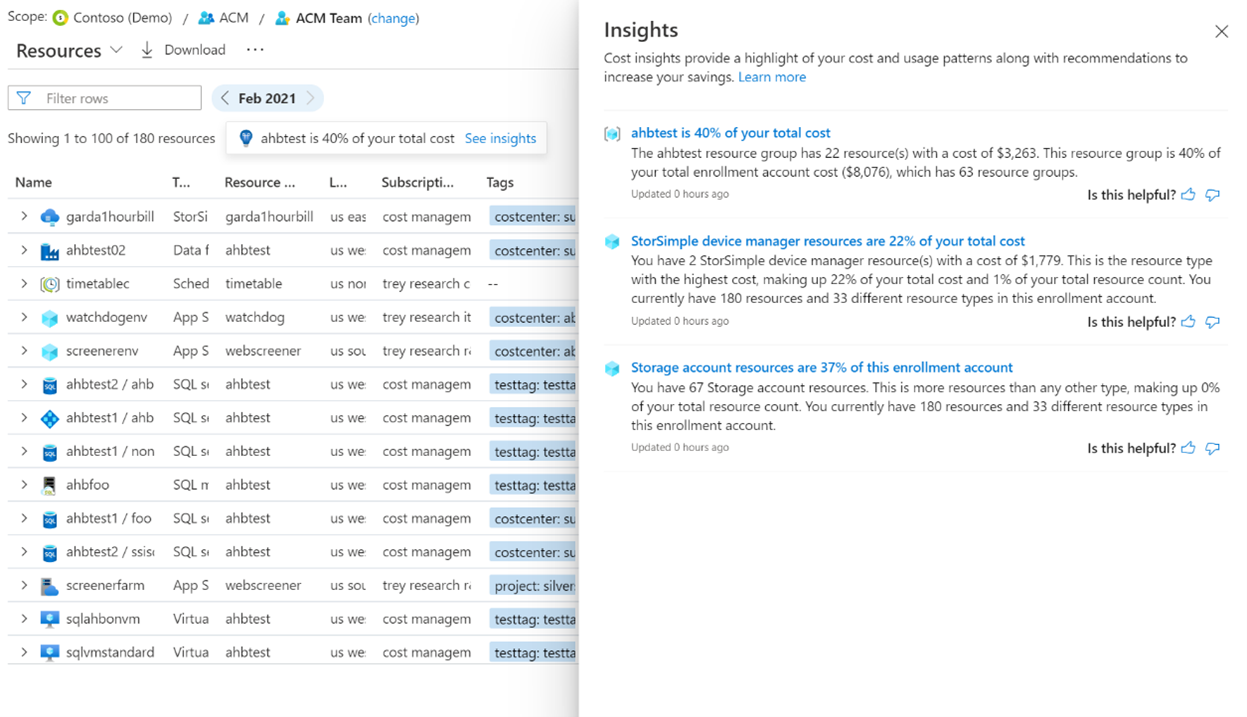Thumbs down the Storage account insight
This screenshot has width=1247, height=717.
(x=1212, y=448)
